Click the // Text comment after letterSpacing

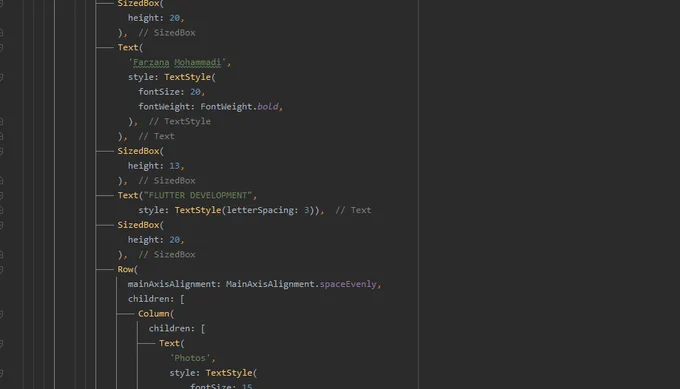[353, 210]
